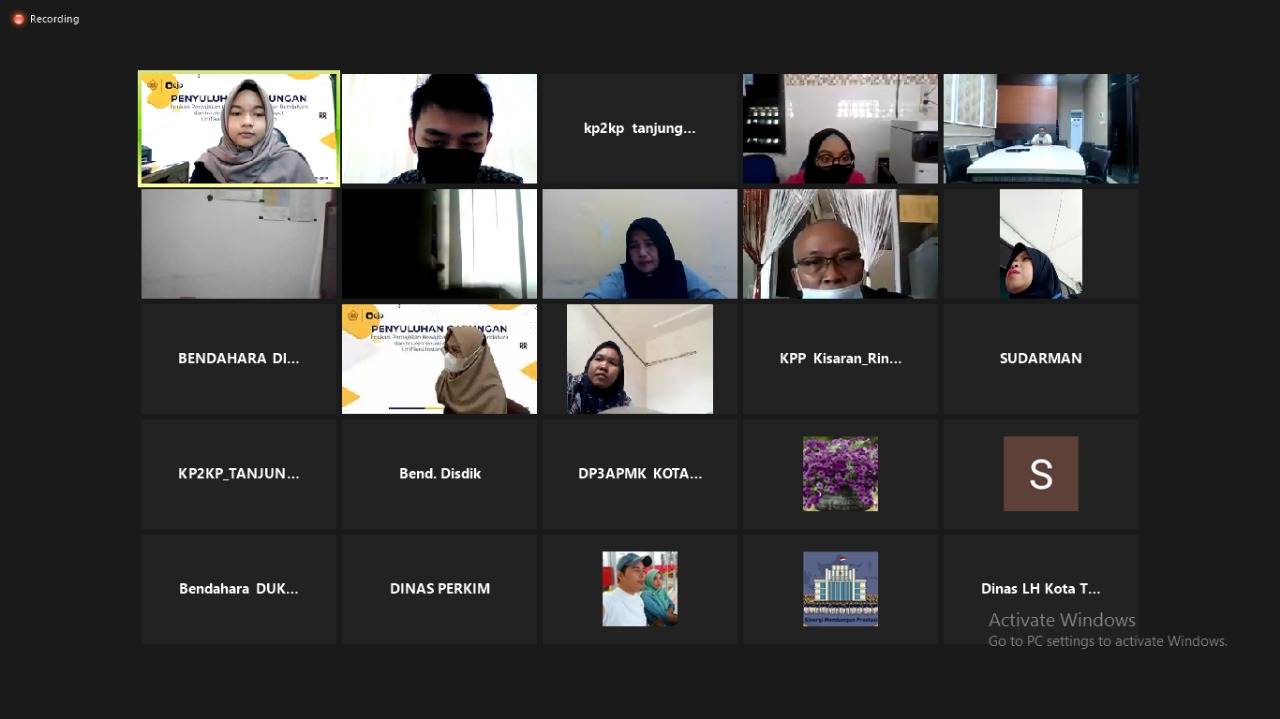The image size is (1280, 719).
Task: Select the Bendahara DUK... participant tile
Action: [239, 589]
